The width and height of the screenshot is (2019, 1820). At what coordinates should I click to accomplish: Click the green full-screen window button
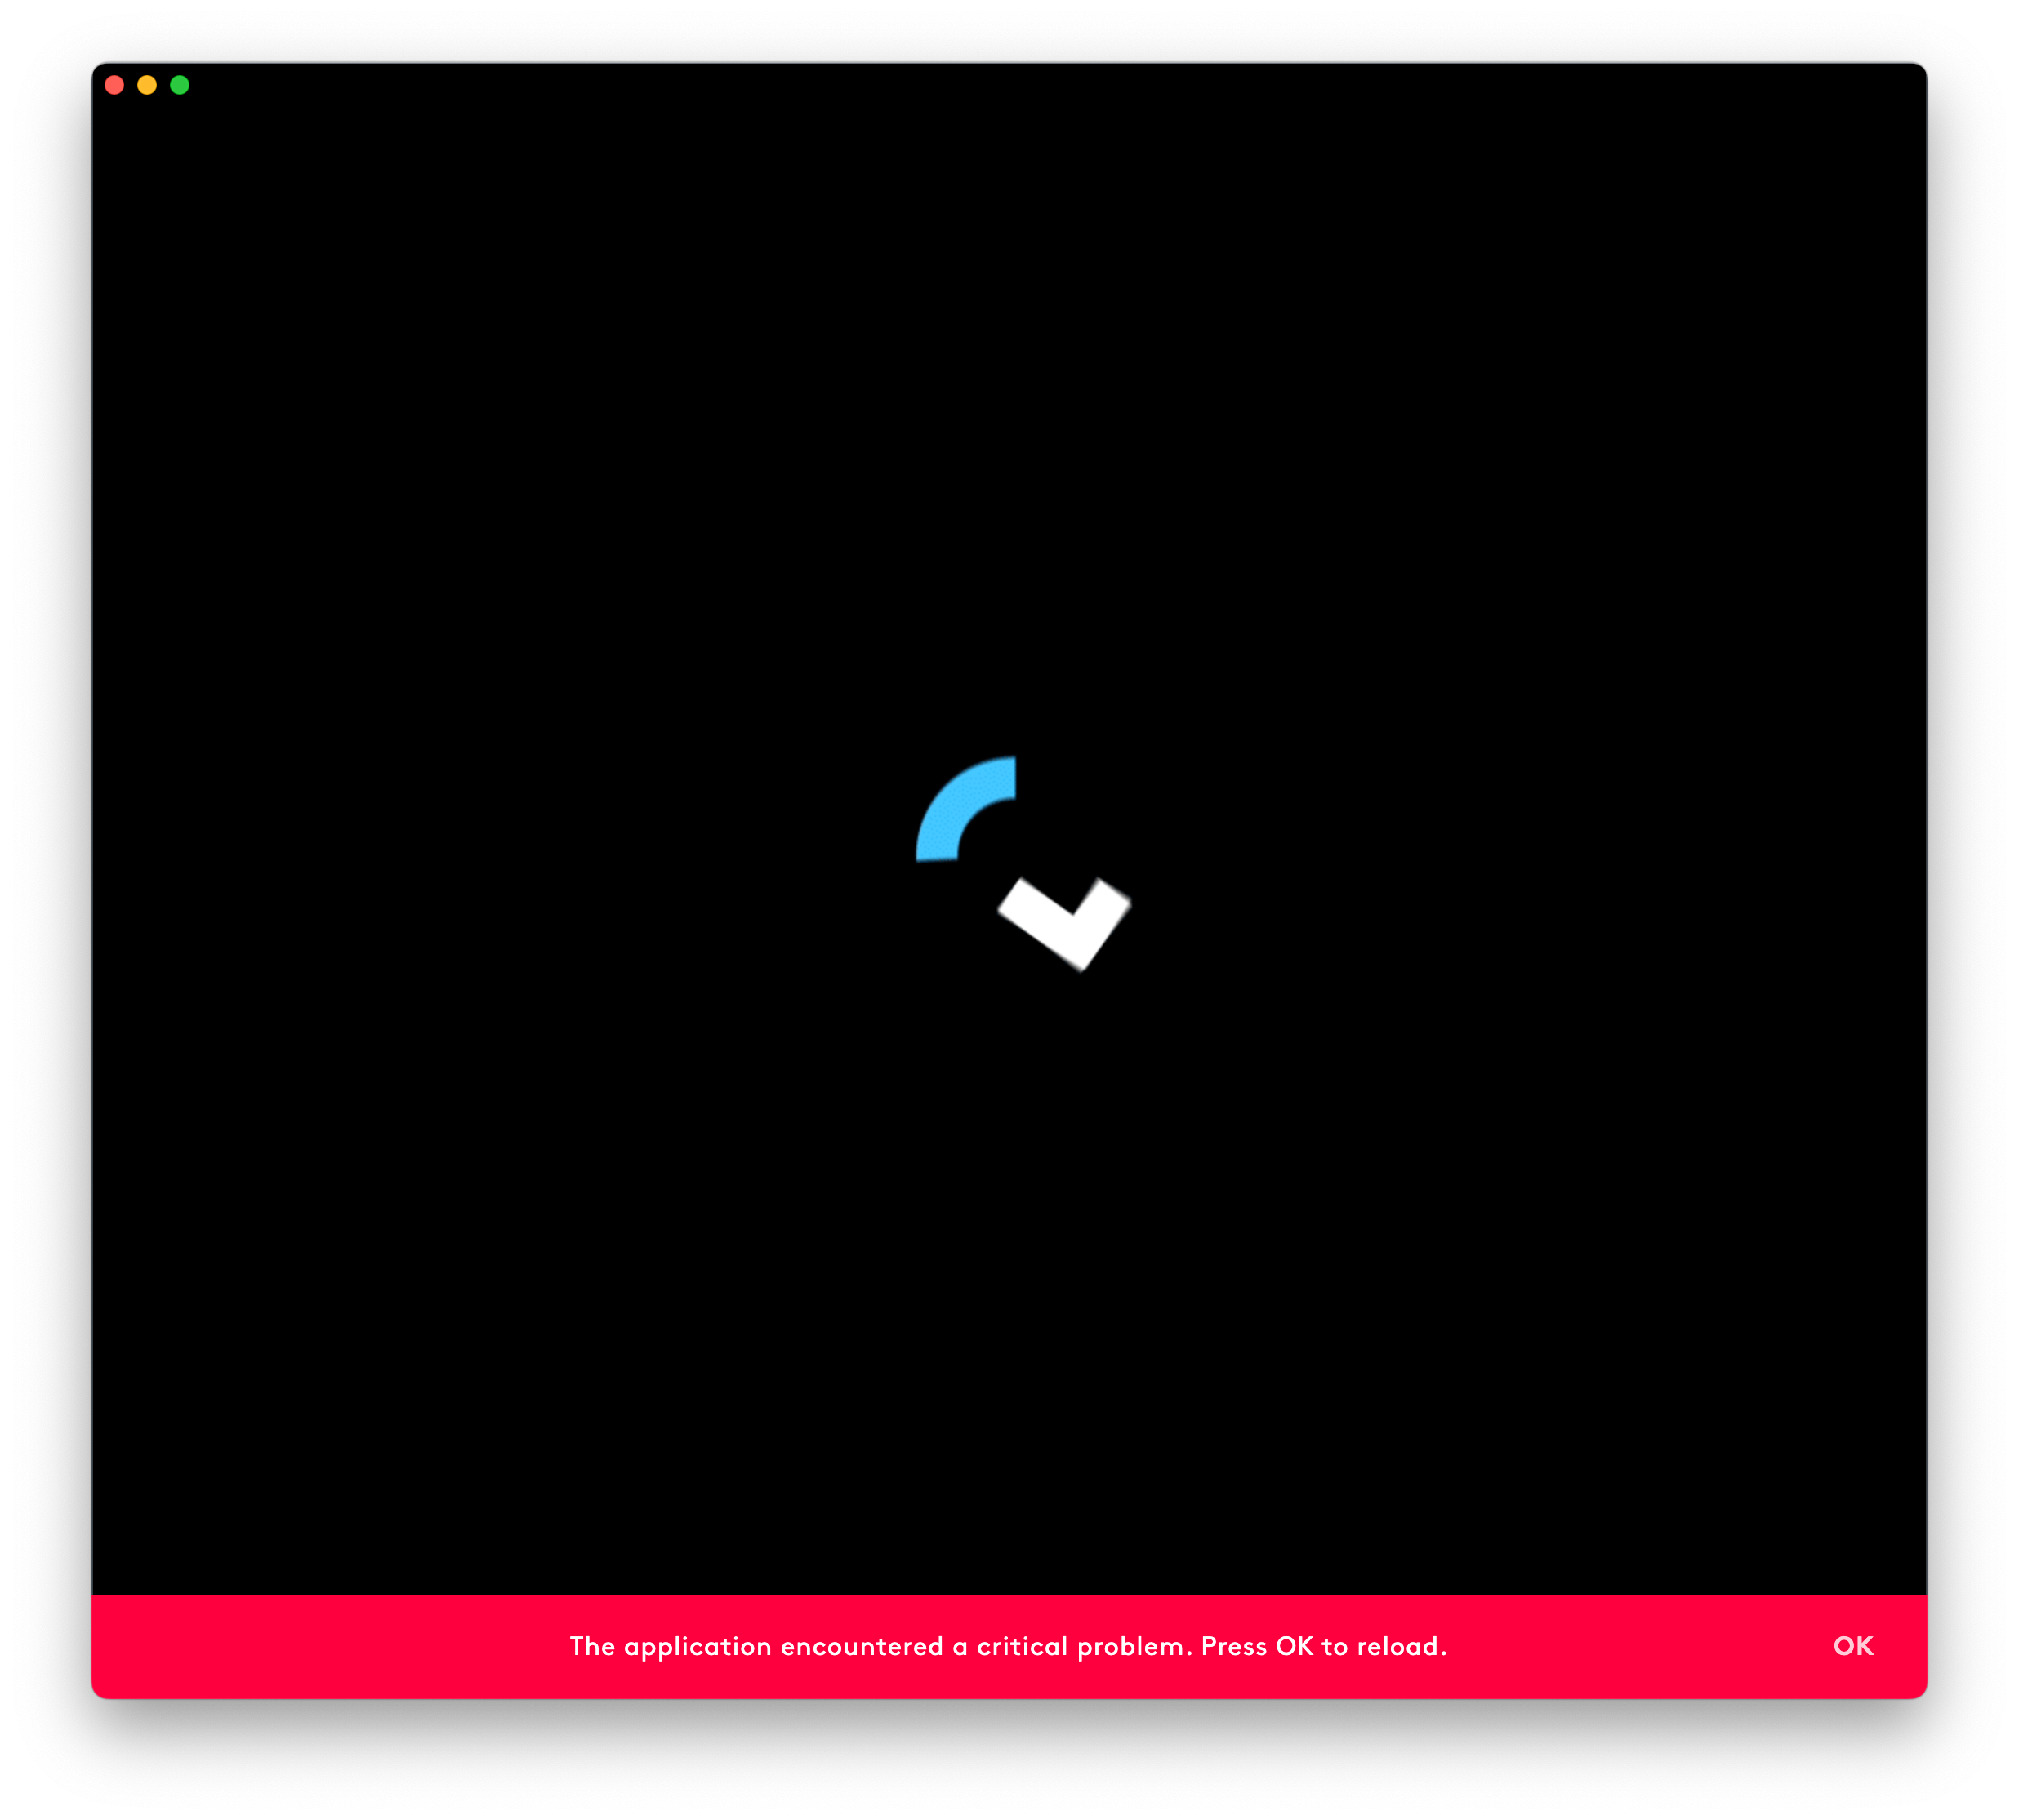180,85
